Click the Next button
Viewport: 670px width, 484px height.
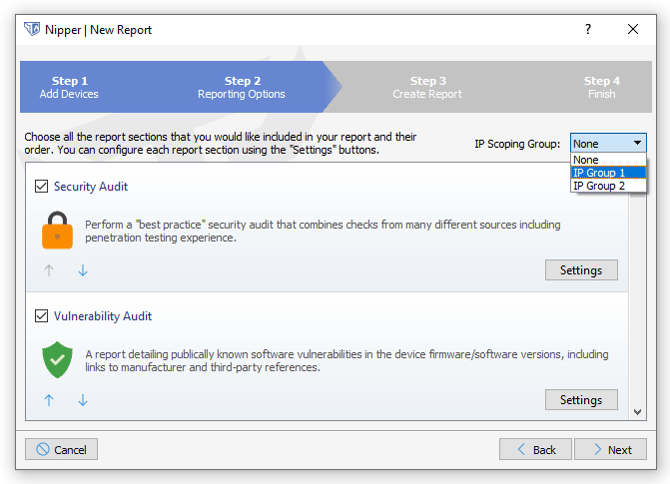click(610, 449)
